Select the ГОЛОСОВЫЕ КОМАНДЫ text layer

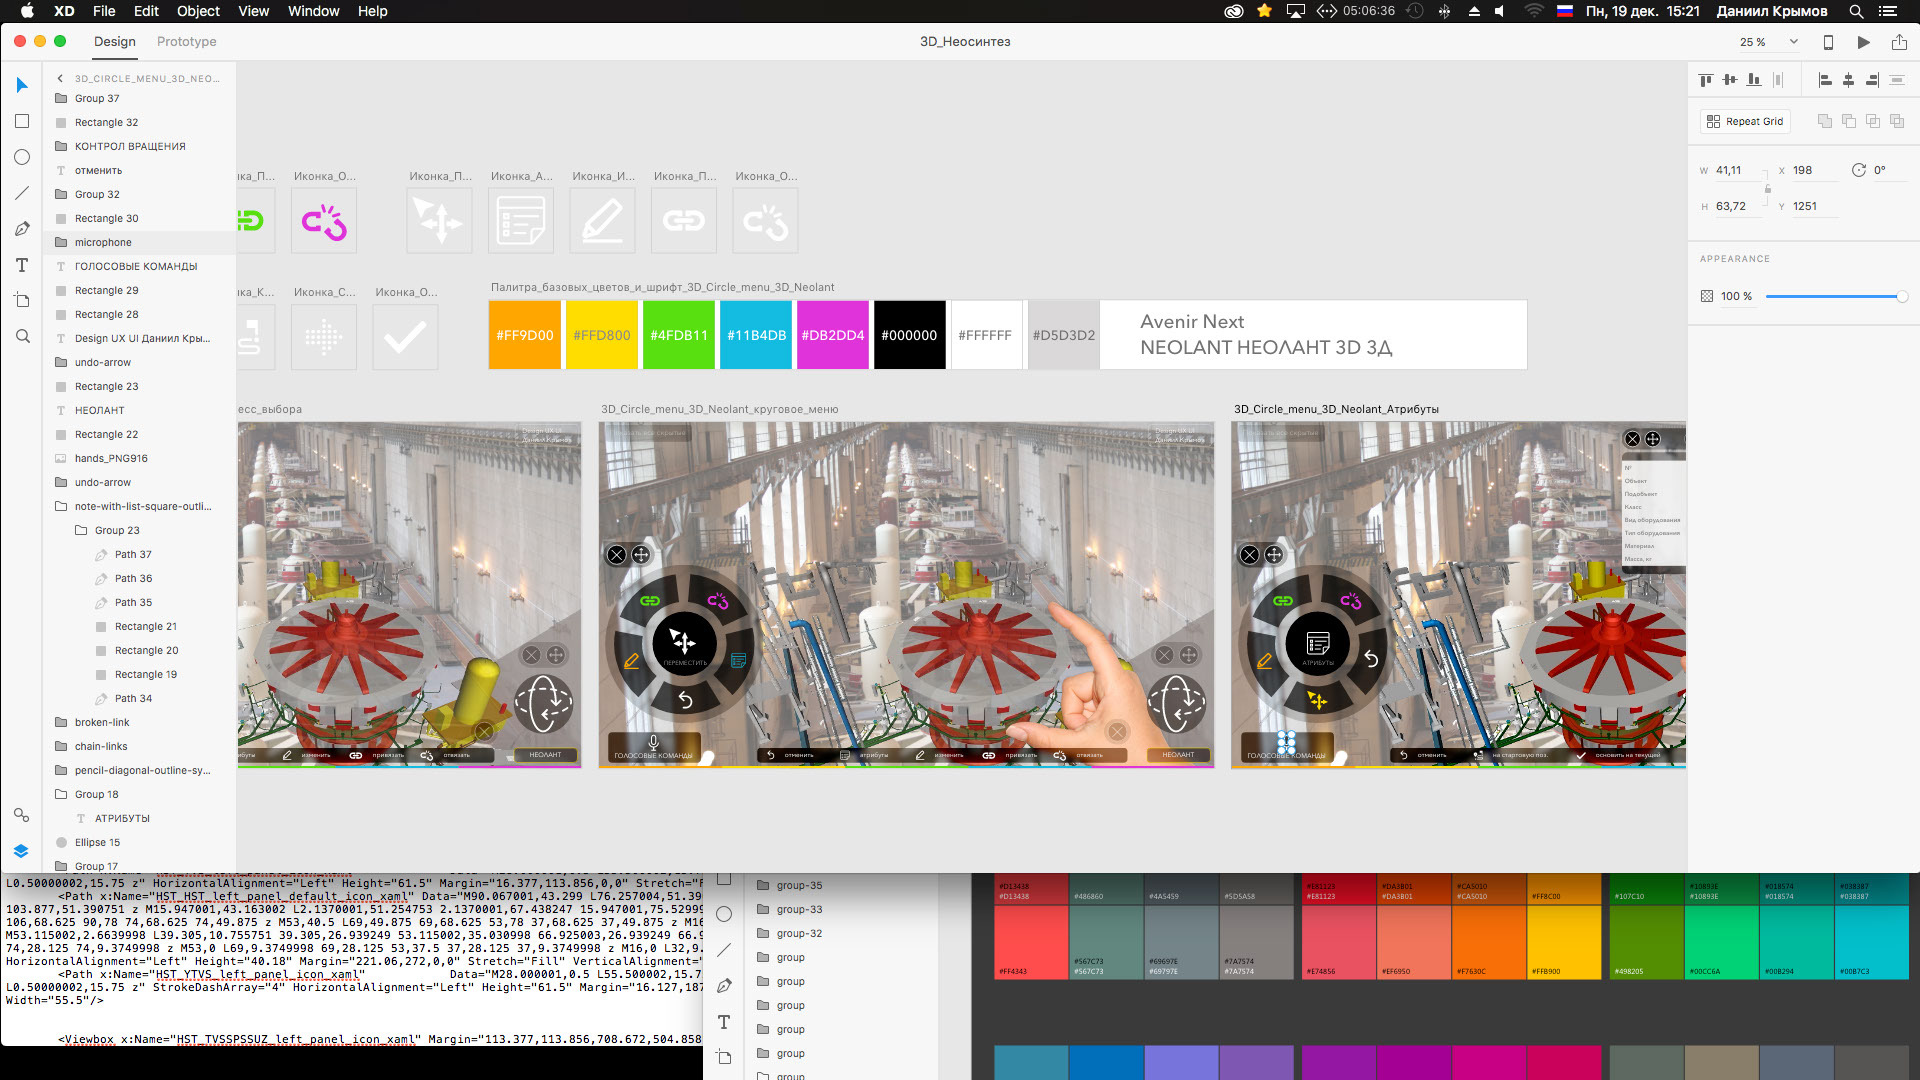point(140,266)
